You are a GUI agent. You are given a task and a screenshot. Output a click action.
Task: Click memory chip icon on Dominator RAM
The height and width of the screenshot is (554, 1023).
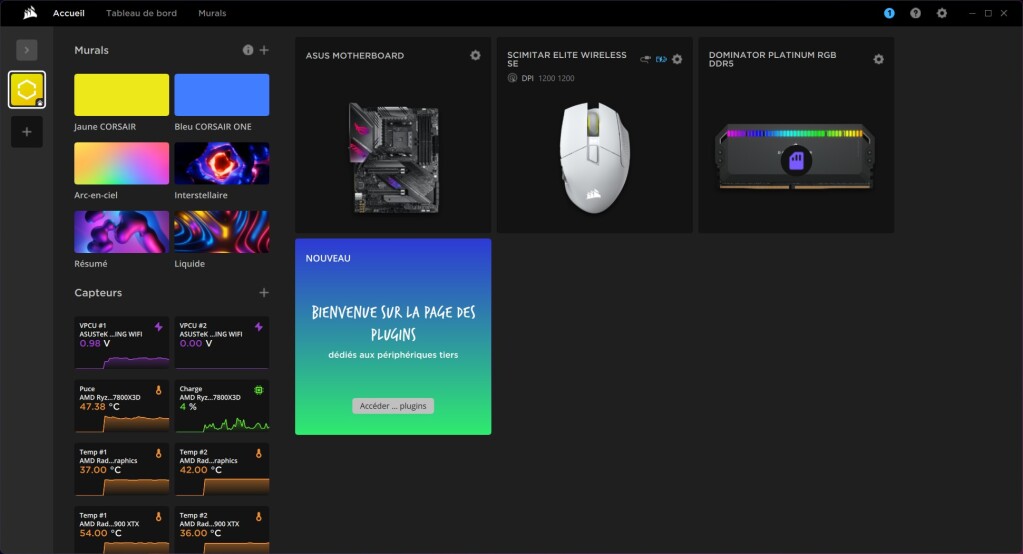796,161
